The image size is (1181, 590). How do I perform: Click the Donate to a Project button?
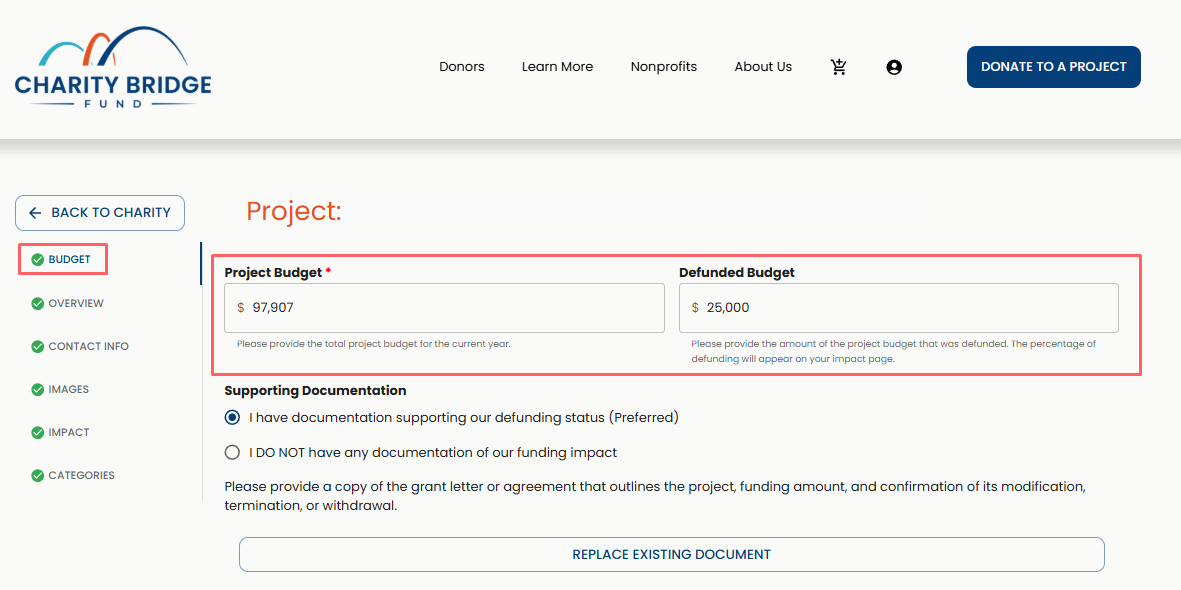(1054, 67)
